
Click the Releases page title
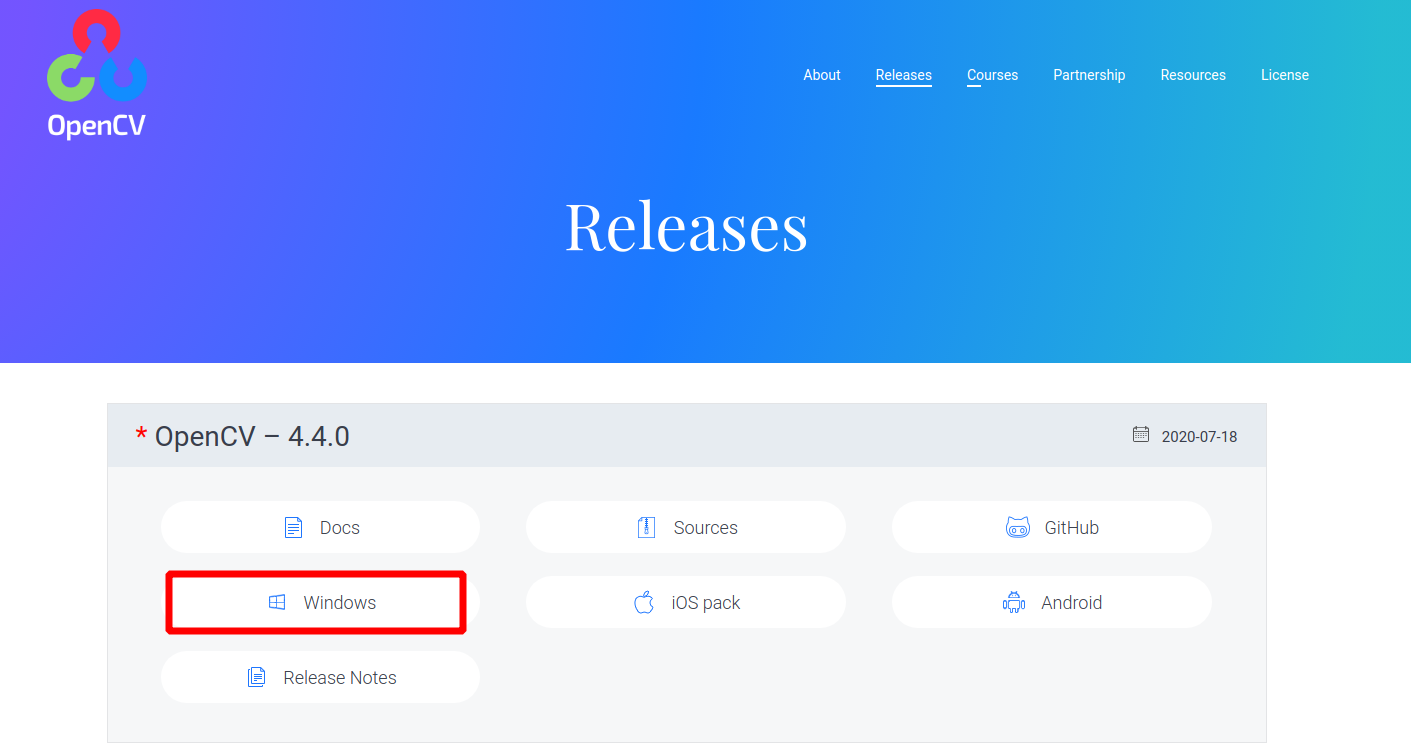[686, 226]
